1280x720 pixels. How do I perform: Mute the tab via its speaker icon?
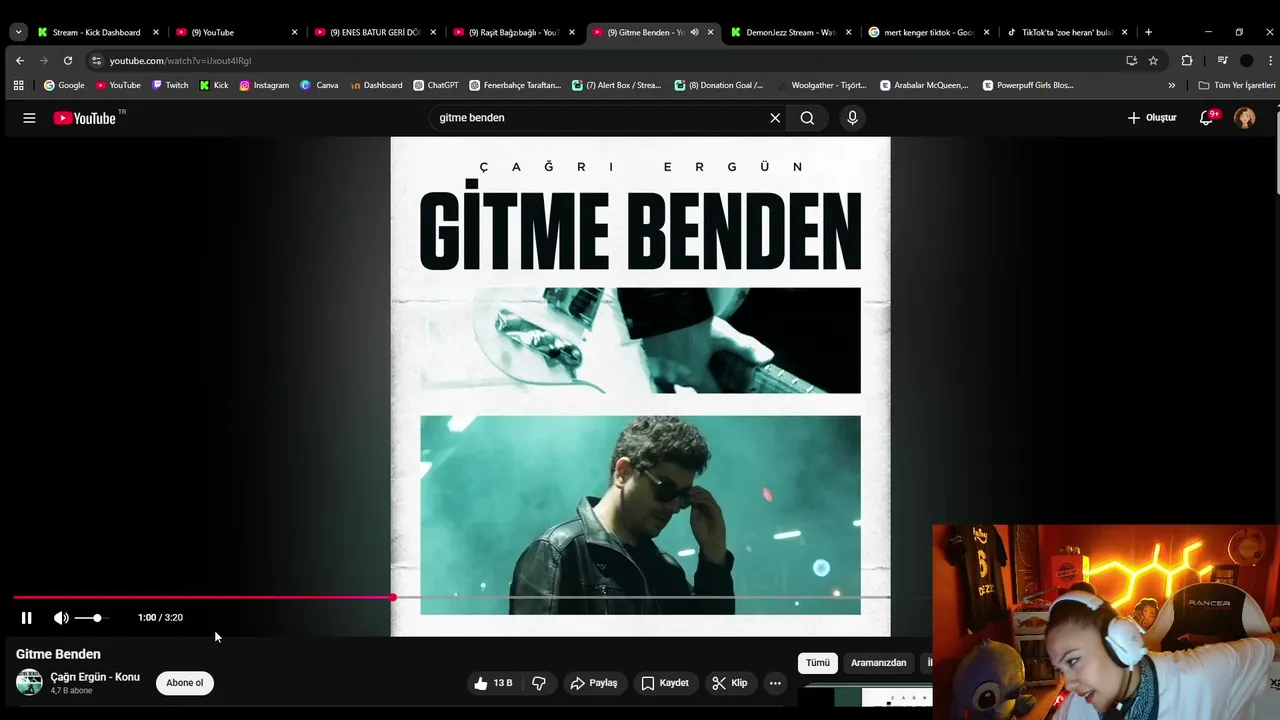[694, 32]
